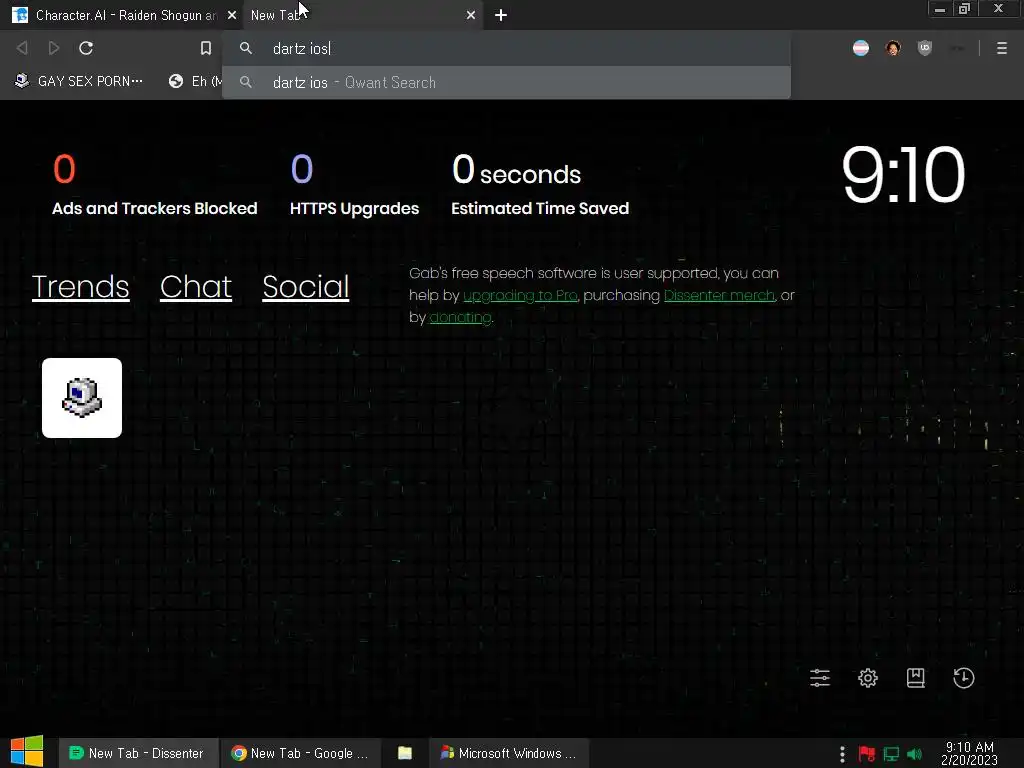The width and height of the screenshot is (1024, 768).
Task: Open the computer-icon top site tile
Action: (x=82, y=398)
